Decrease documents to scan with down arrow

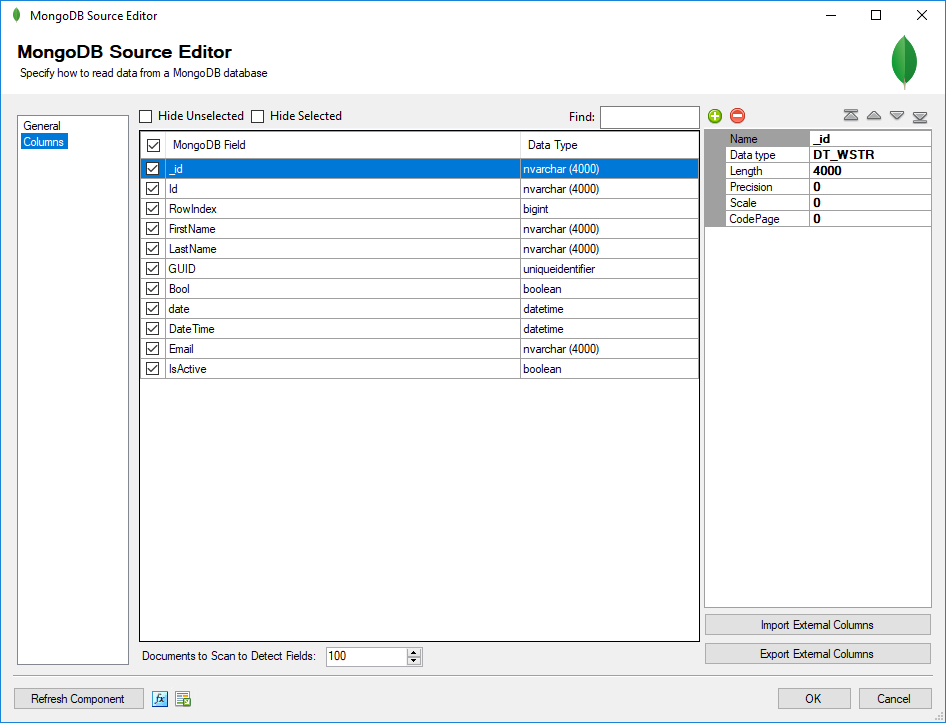[x=414, y=661]
